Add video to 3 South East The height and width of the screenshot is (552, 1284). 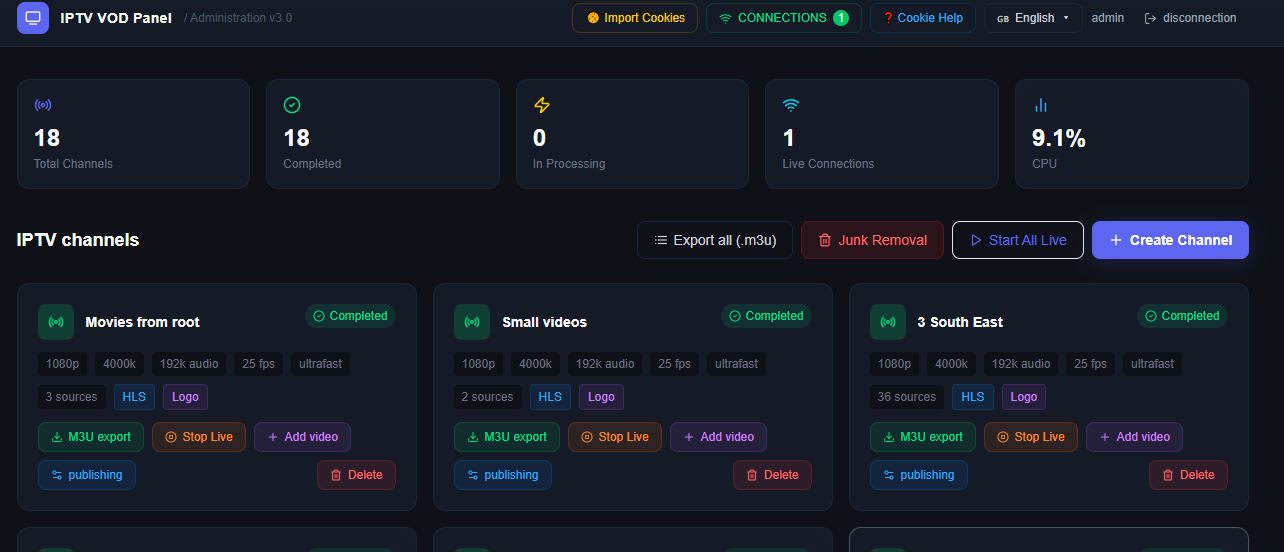[1134, 437]
